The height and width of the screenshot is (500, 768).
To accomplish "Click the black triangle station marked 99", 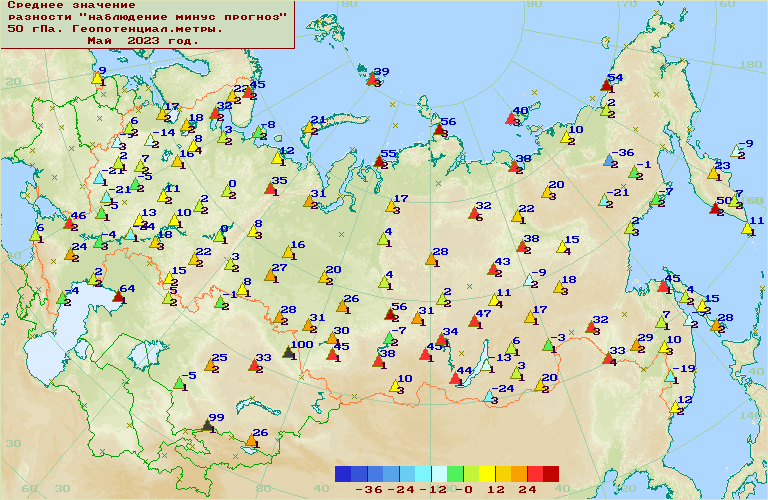I will point(209,425).
